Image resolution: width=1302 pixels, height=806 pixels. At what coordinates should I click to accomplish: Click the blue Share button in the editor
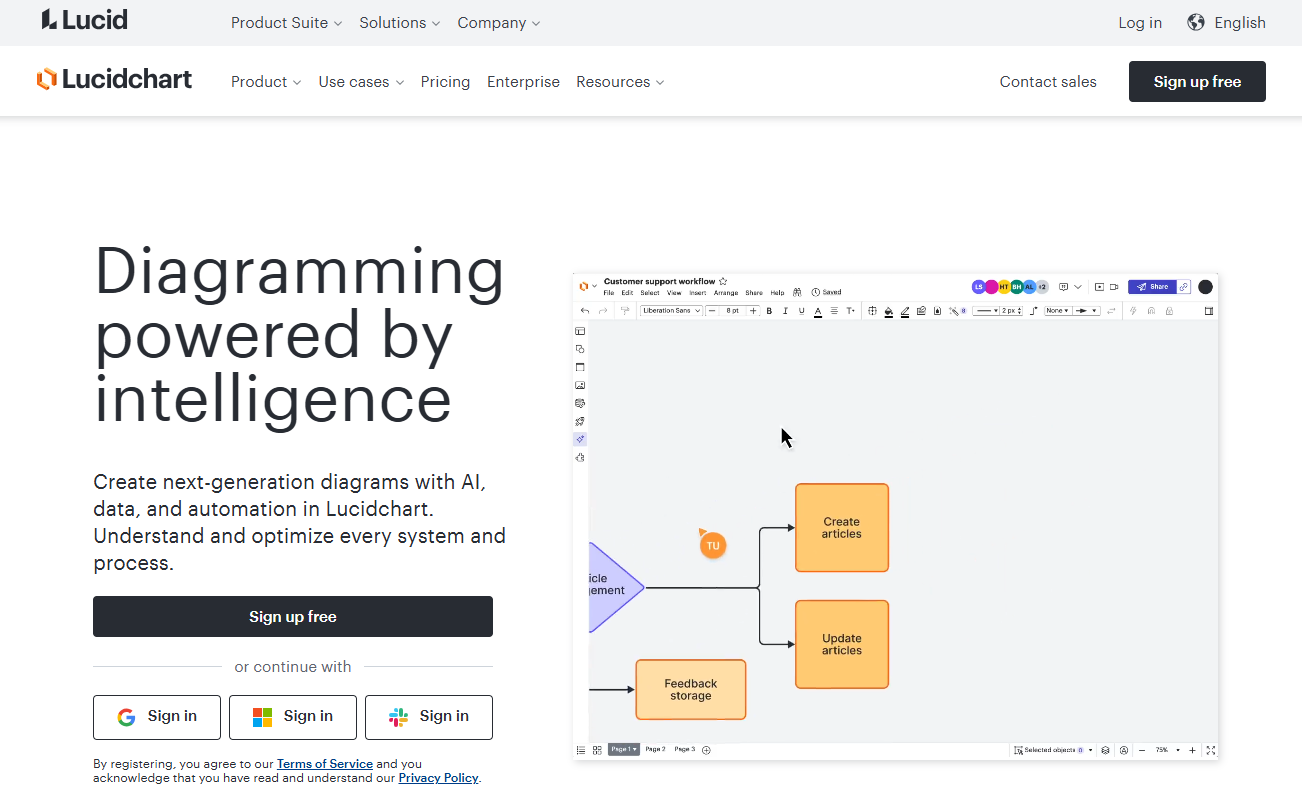tap(1152, 287)
